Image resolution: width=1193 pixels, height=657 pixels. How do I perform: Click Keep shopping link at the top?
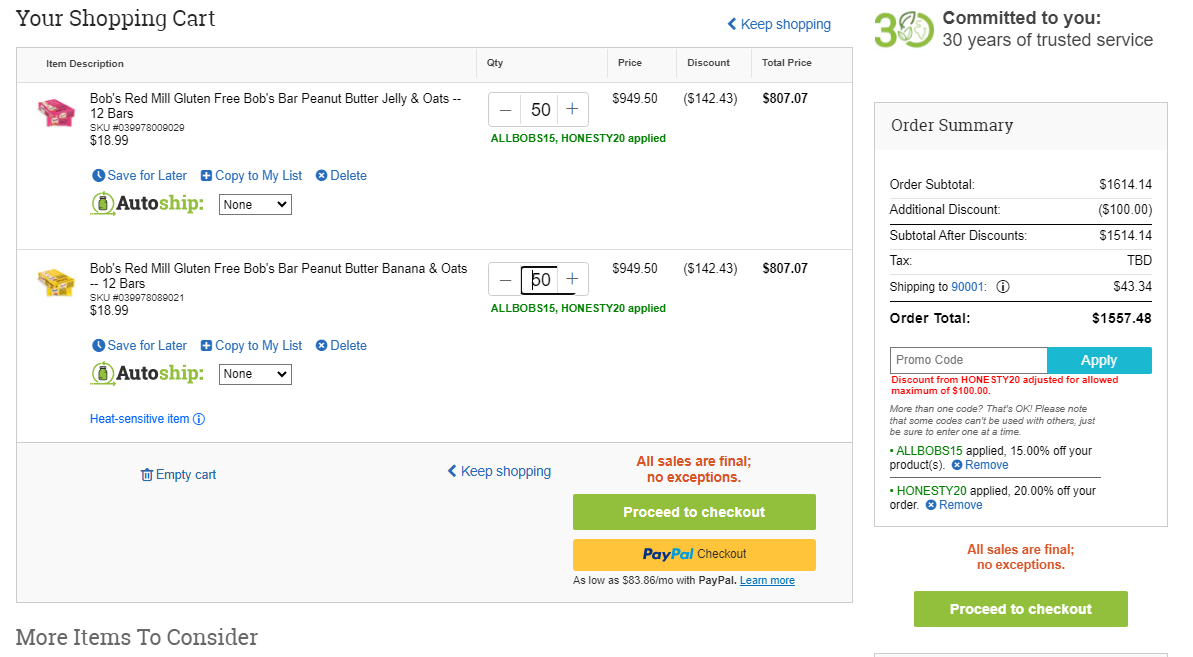[x=779, y=24]
